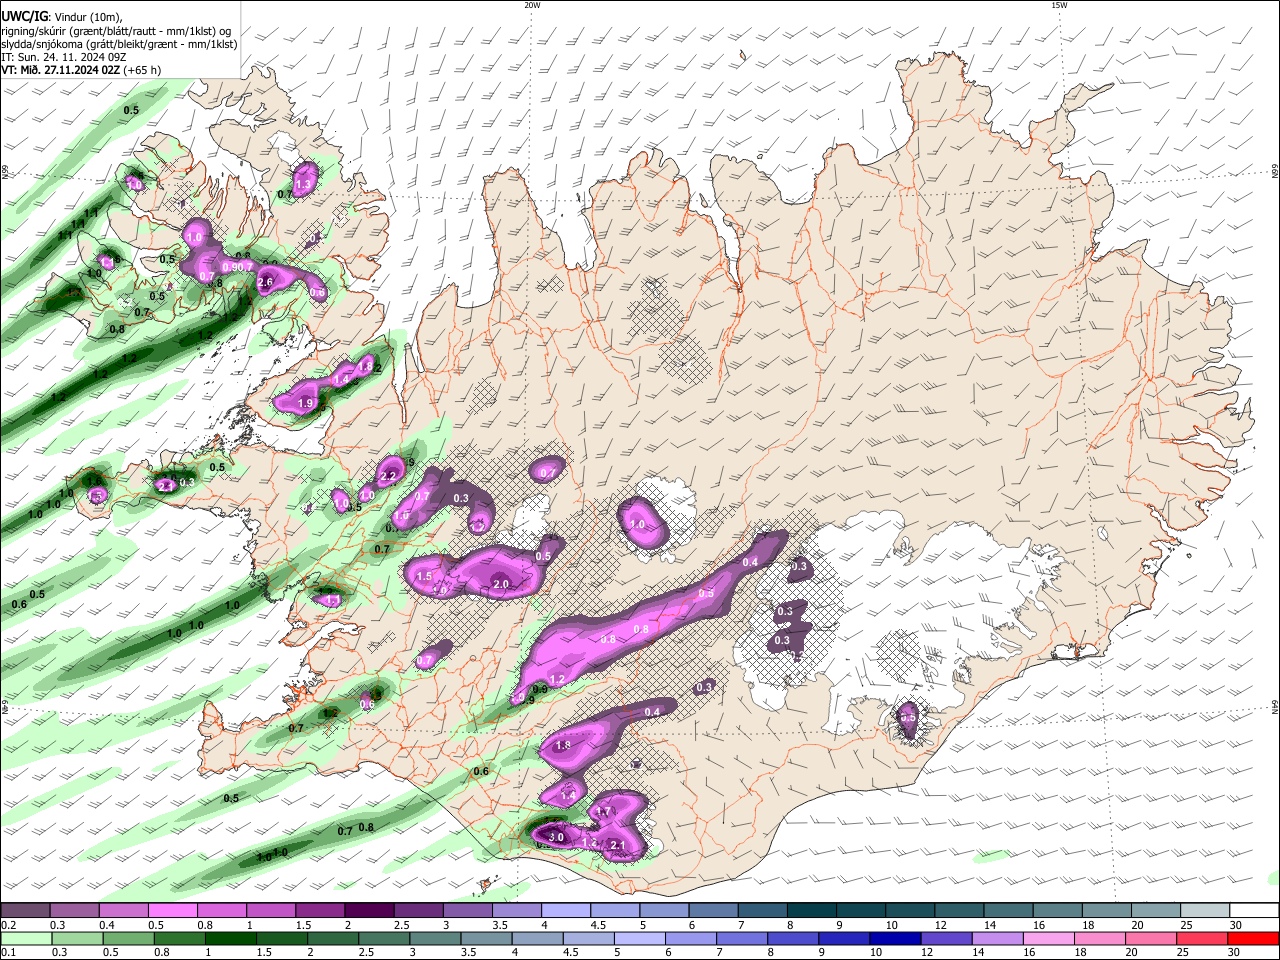
Task: Pick the violet 12 swatch in the bottom scale
Action: (948, 938)
